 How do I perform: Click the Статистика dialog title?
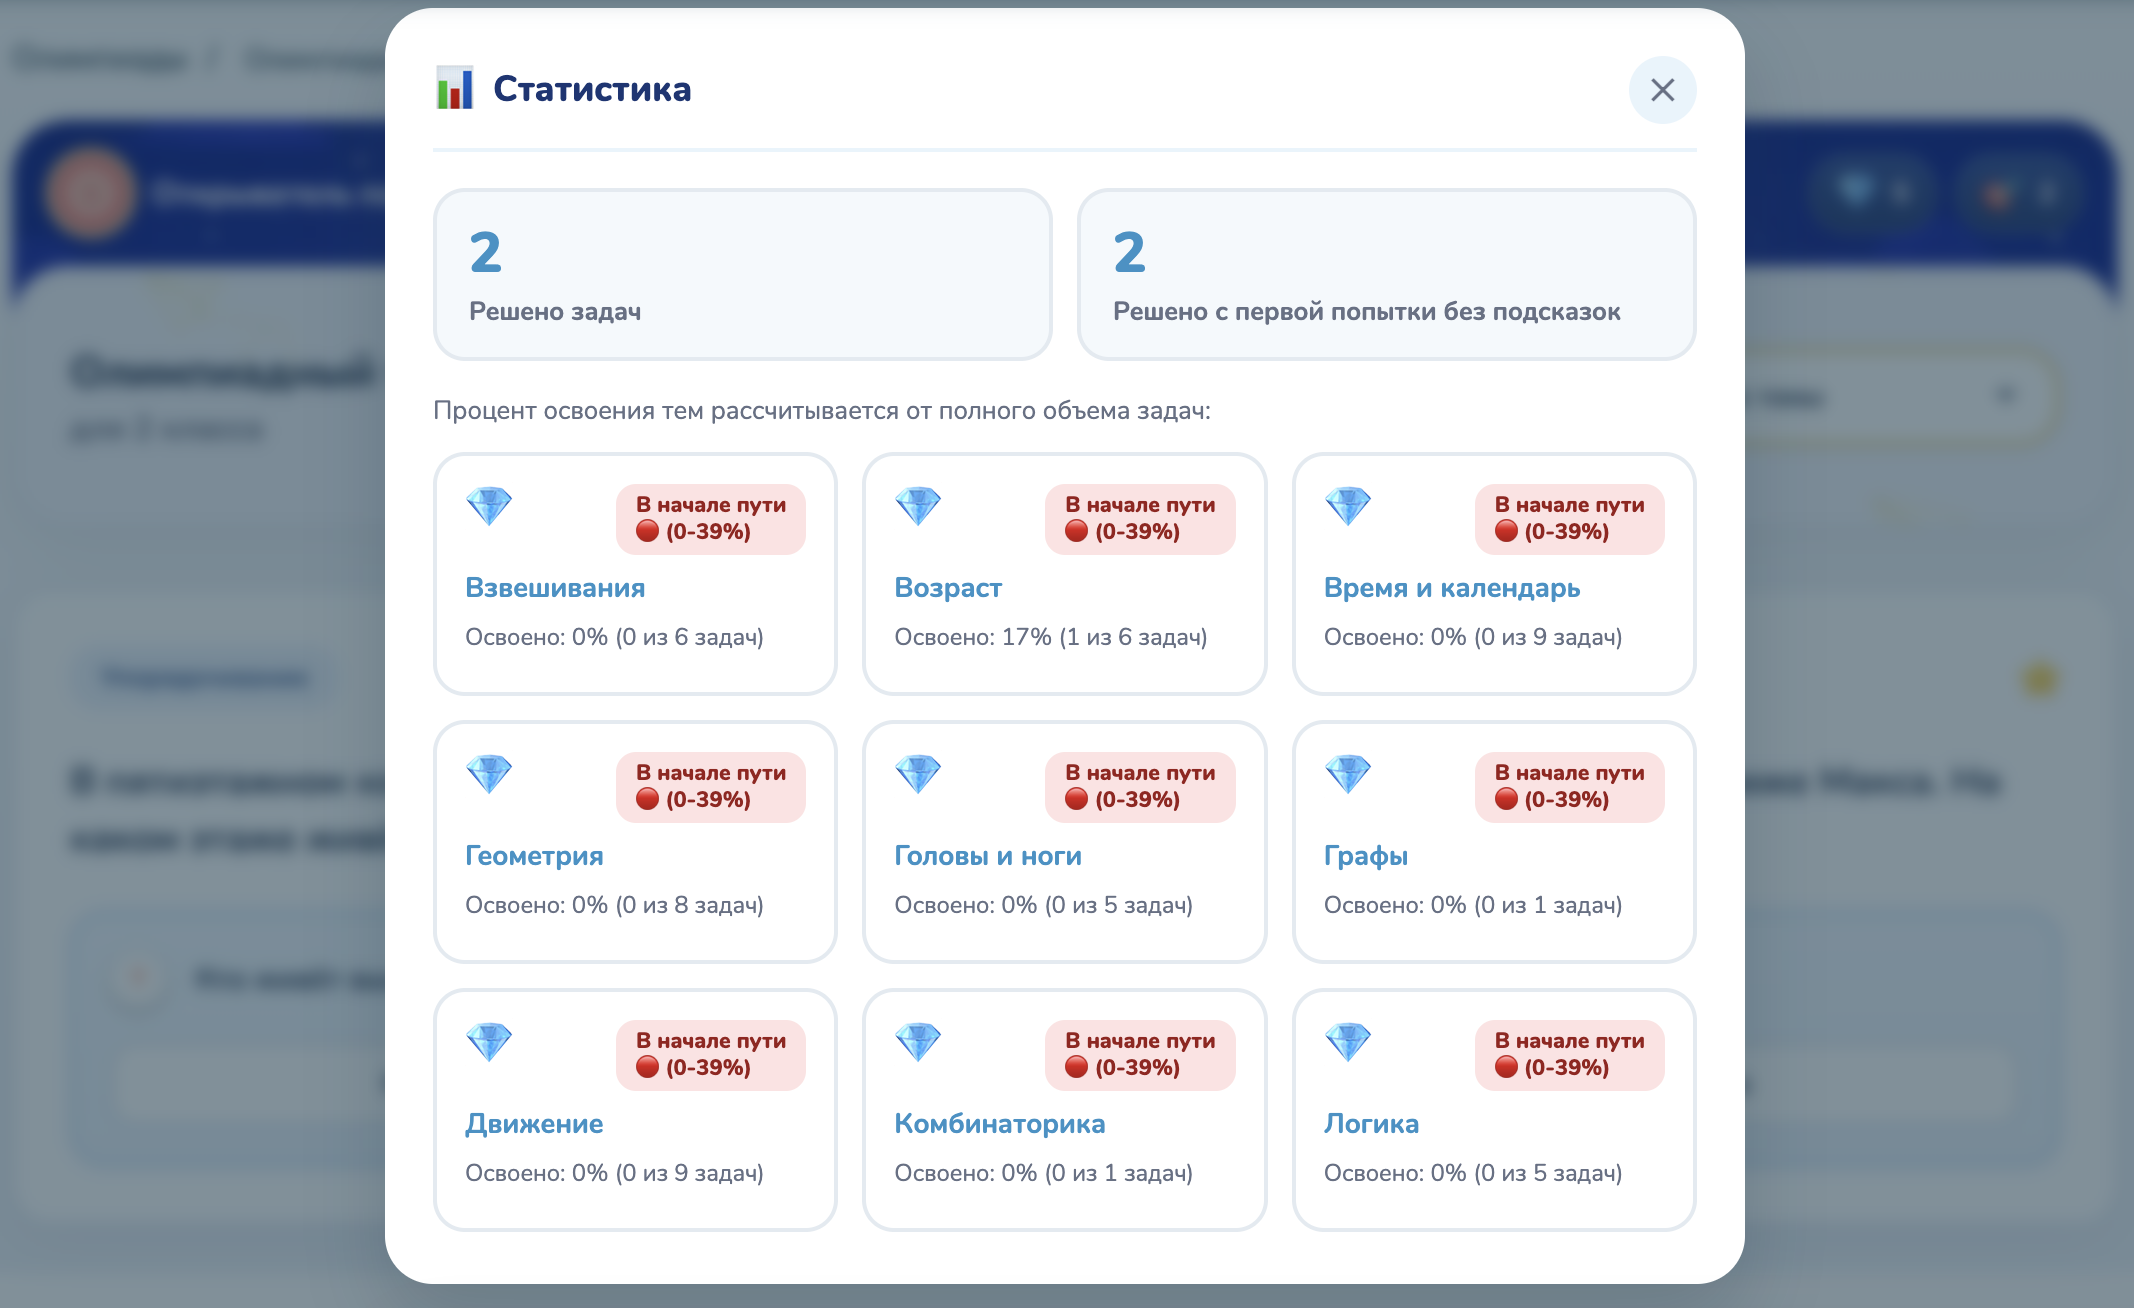(592, 89)
